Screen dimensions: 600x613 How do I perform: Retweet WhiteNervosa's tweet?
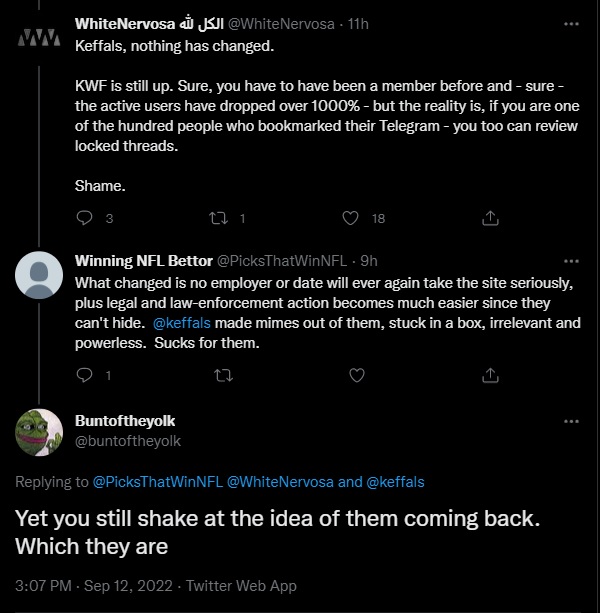(x=218, y=218)
